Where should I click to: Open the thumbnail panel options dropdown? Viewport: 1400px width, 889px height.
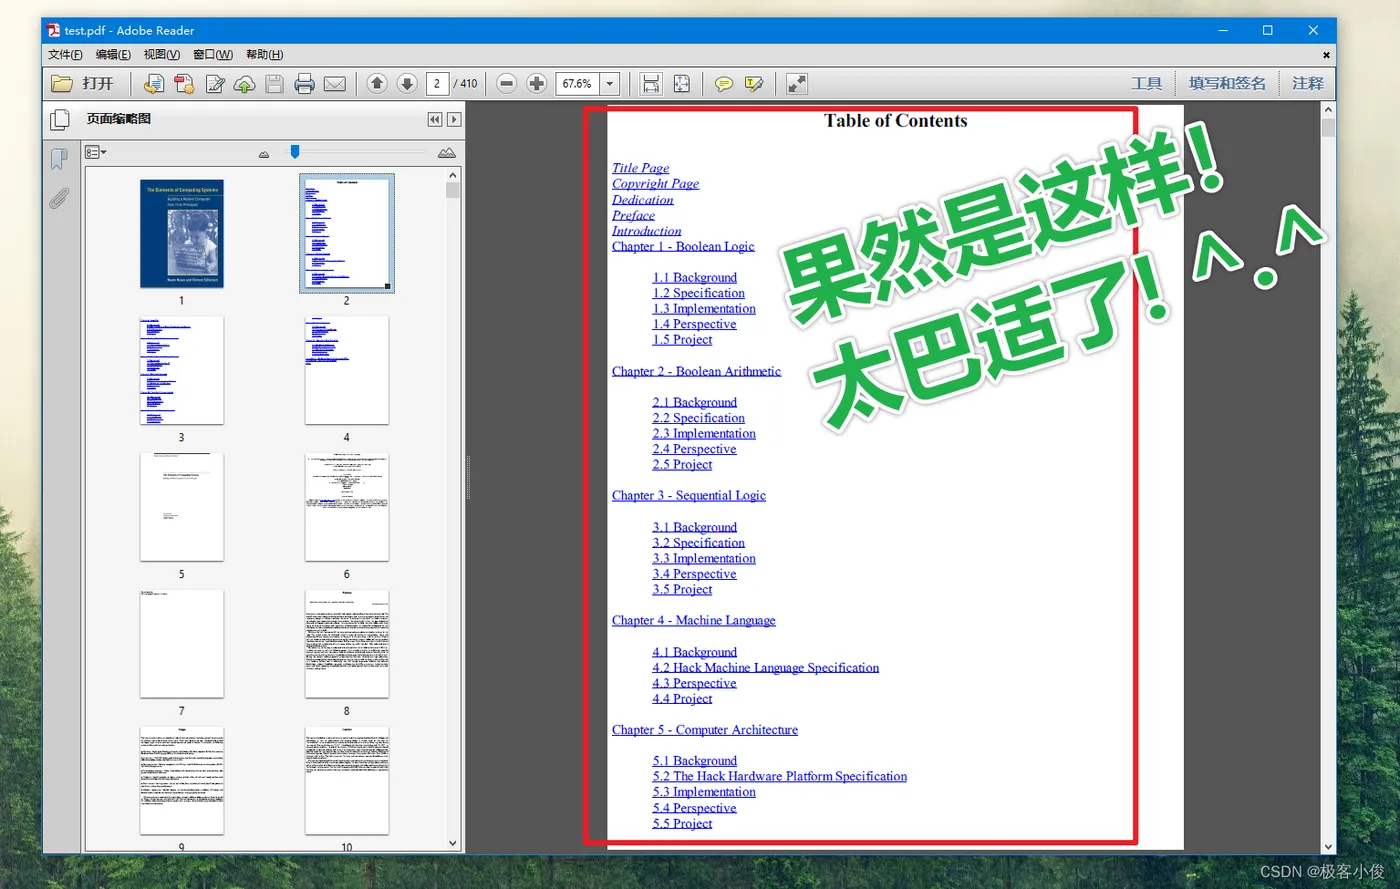(96, 153)
